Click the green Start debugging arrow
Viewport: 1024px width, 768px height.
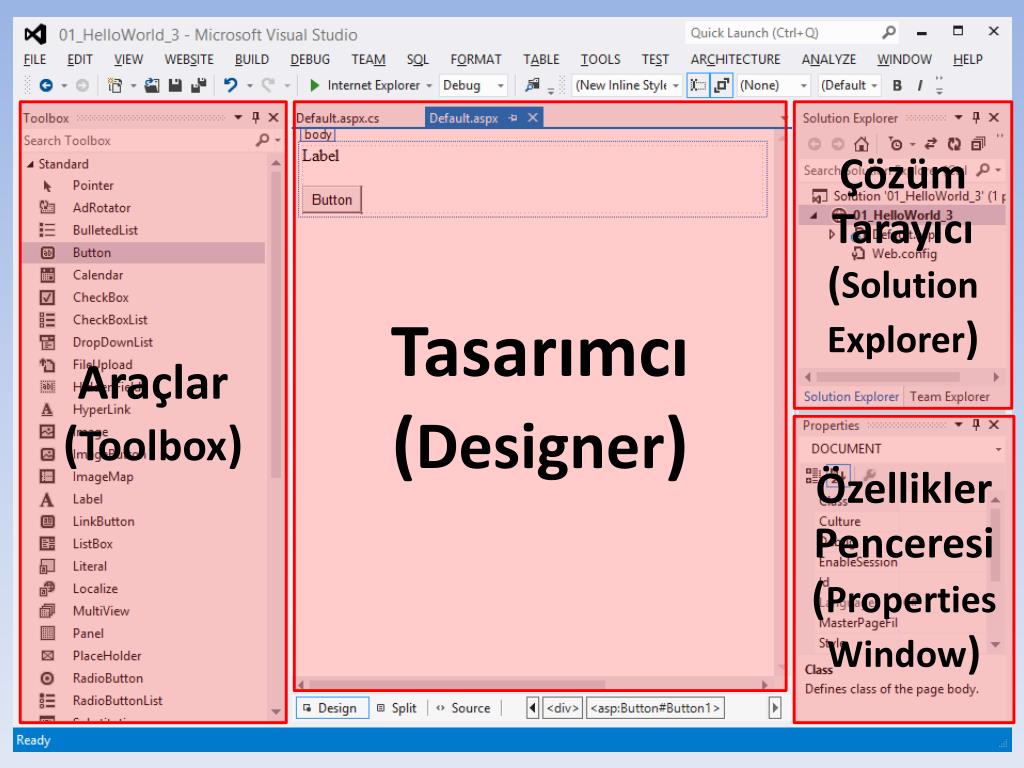coord(314,85)
